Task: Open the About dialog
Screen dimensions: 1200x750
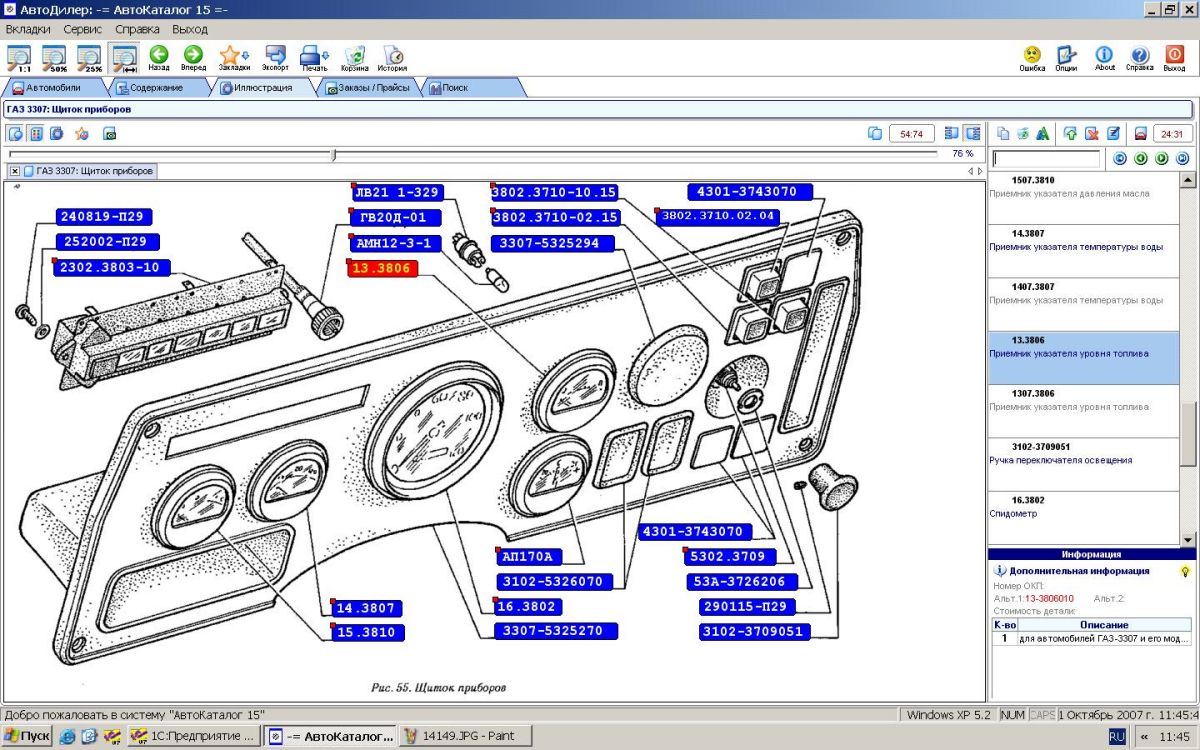Action: click(1104, 58)
